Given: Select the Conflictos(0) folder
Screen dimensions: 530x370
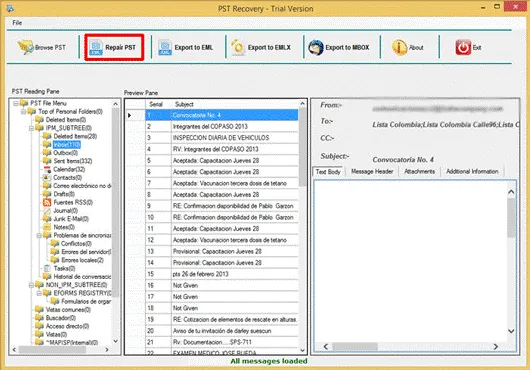Looking at the screenshot, I should pos(76,244).
